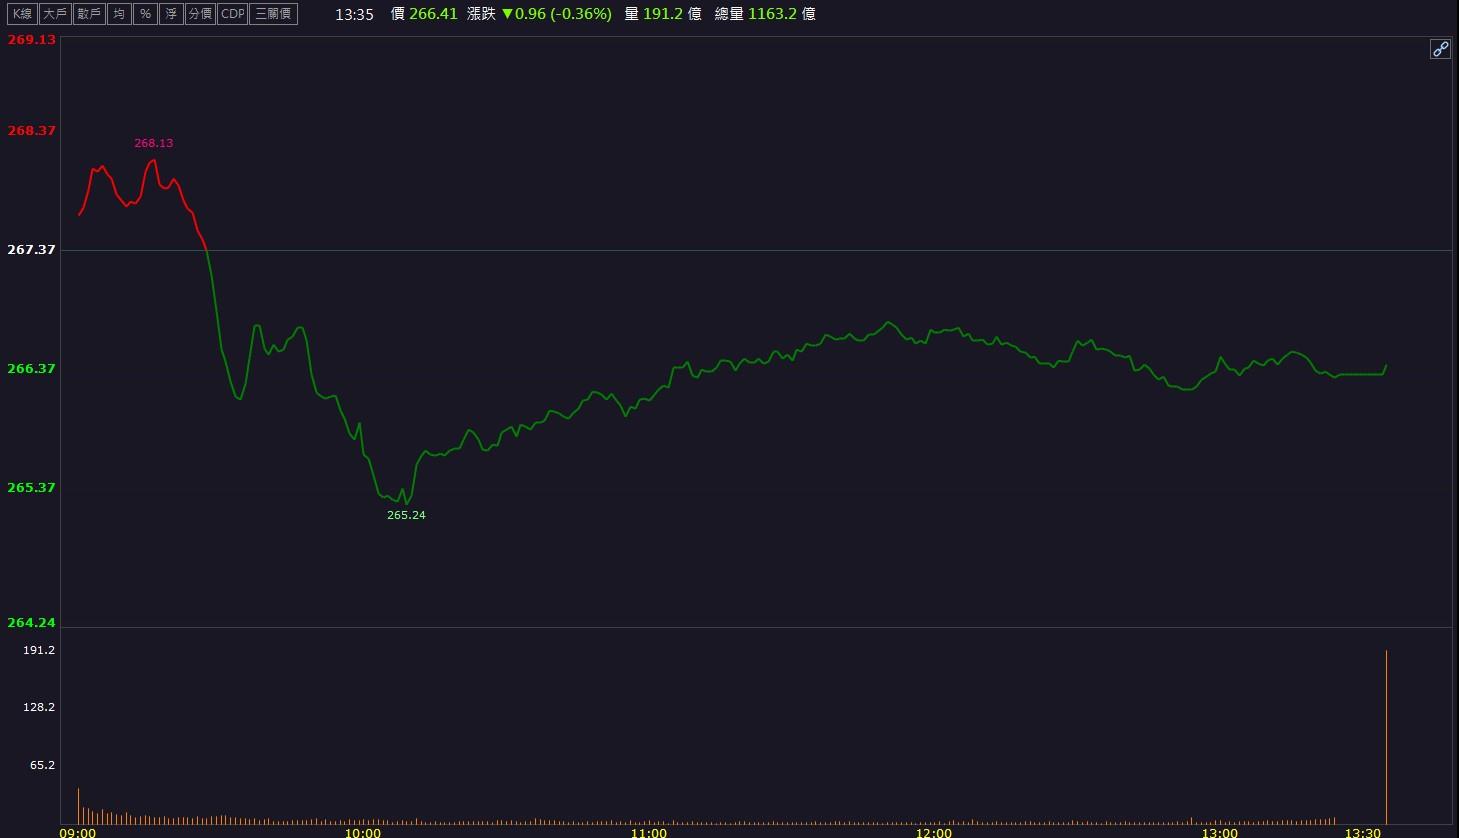Open the 分價 price distribution view
Image resolution: width=1459 pixels, height=838 pixels.
click(x=200, y=14)
